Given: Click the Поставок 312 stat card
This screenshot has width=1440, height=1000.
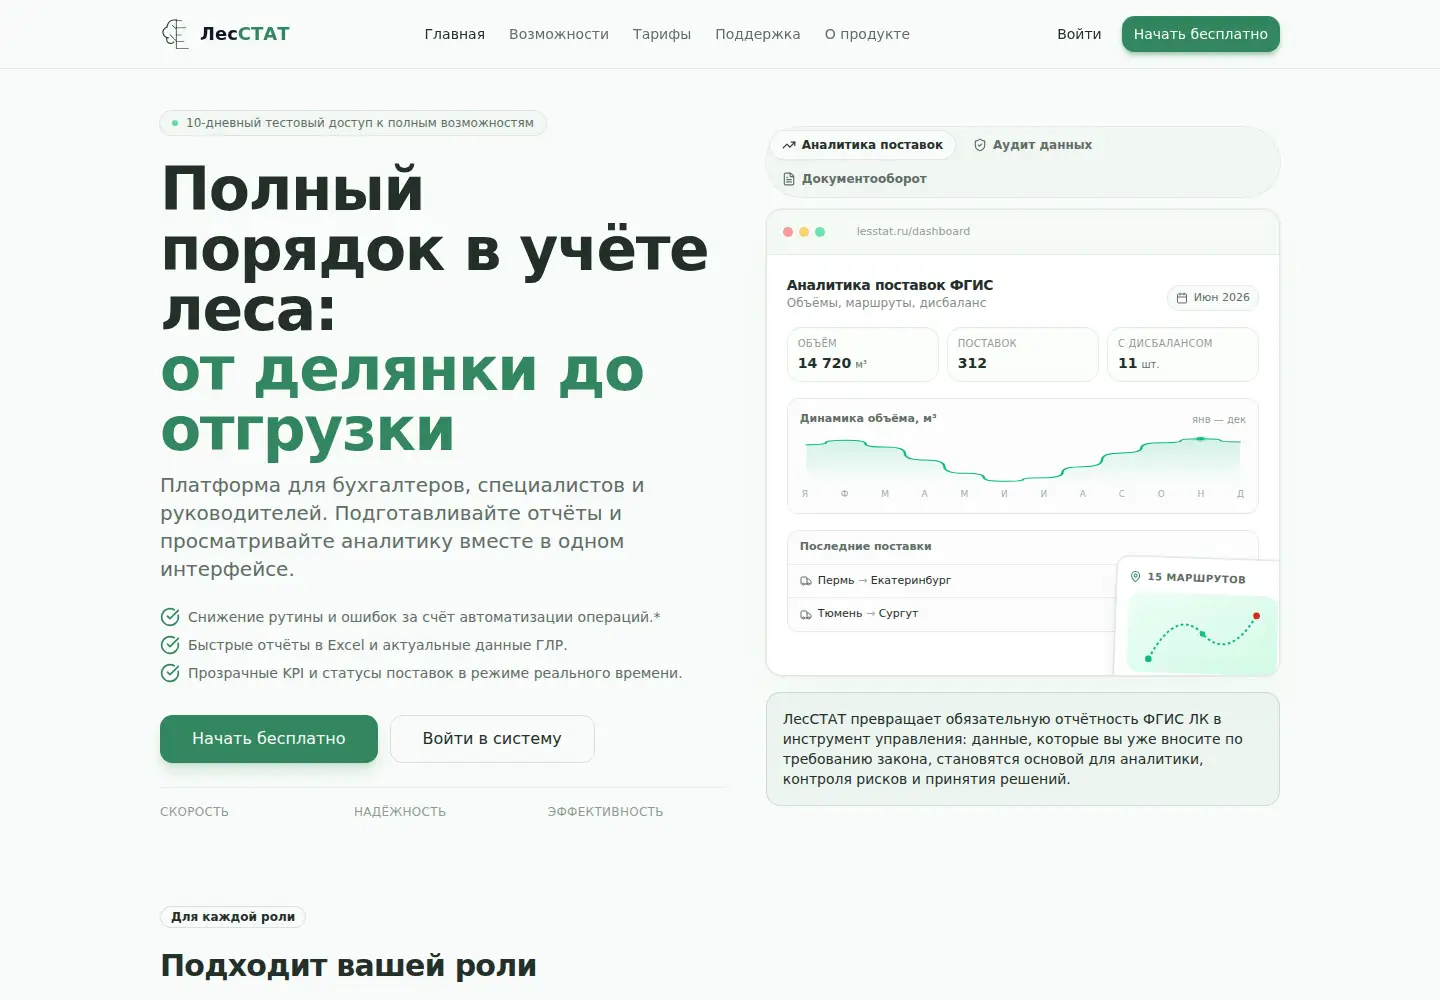Looking at the screenshot, I should pos(1023,355).
